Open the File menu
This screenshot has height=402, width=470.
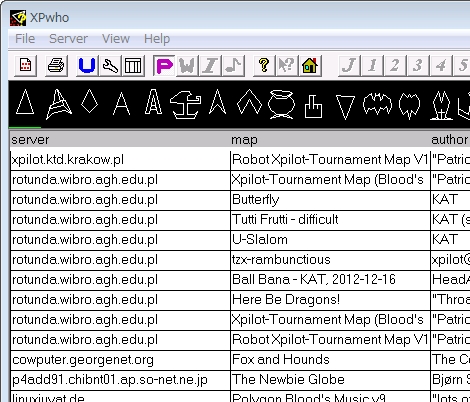(25, 39)
